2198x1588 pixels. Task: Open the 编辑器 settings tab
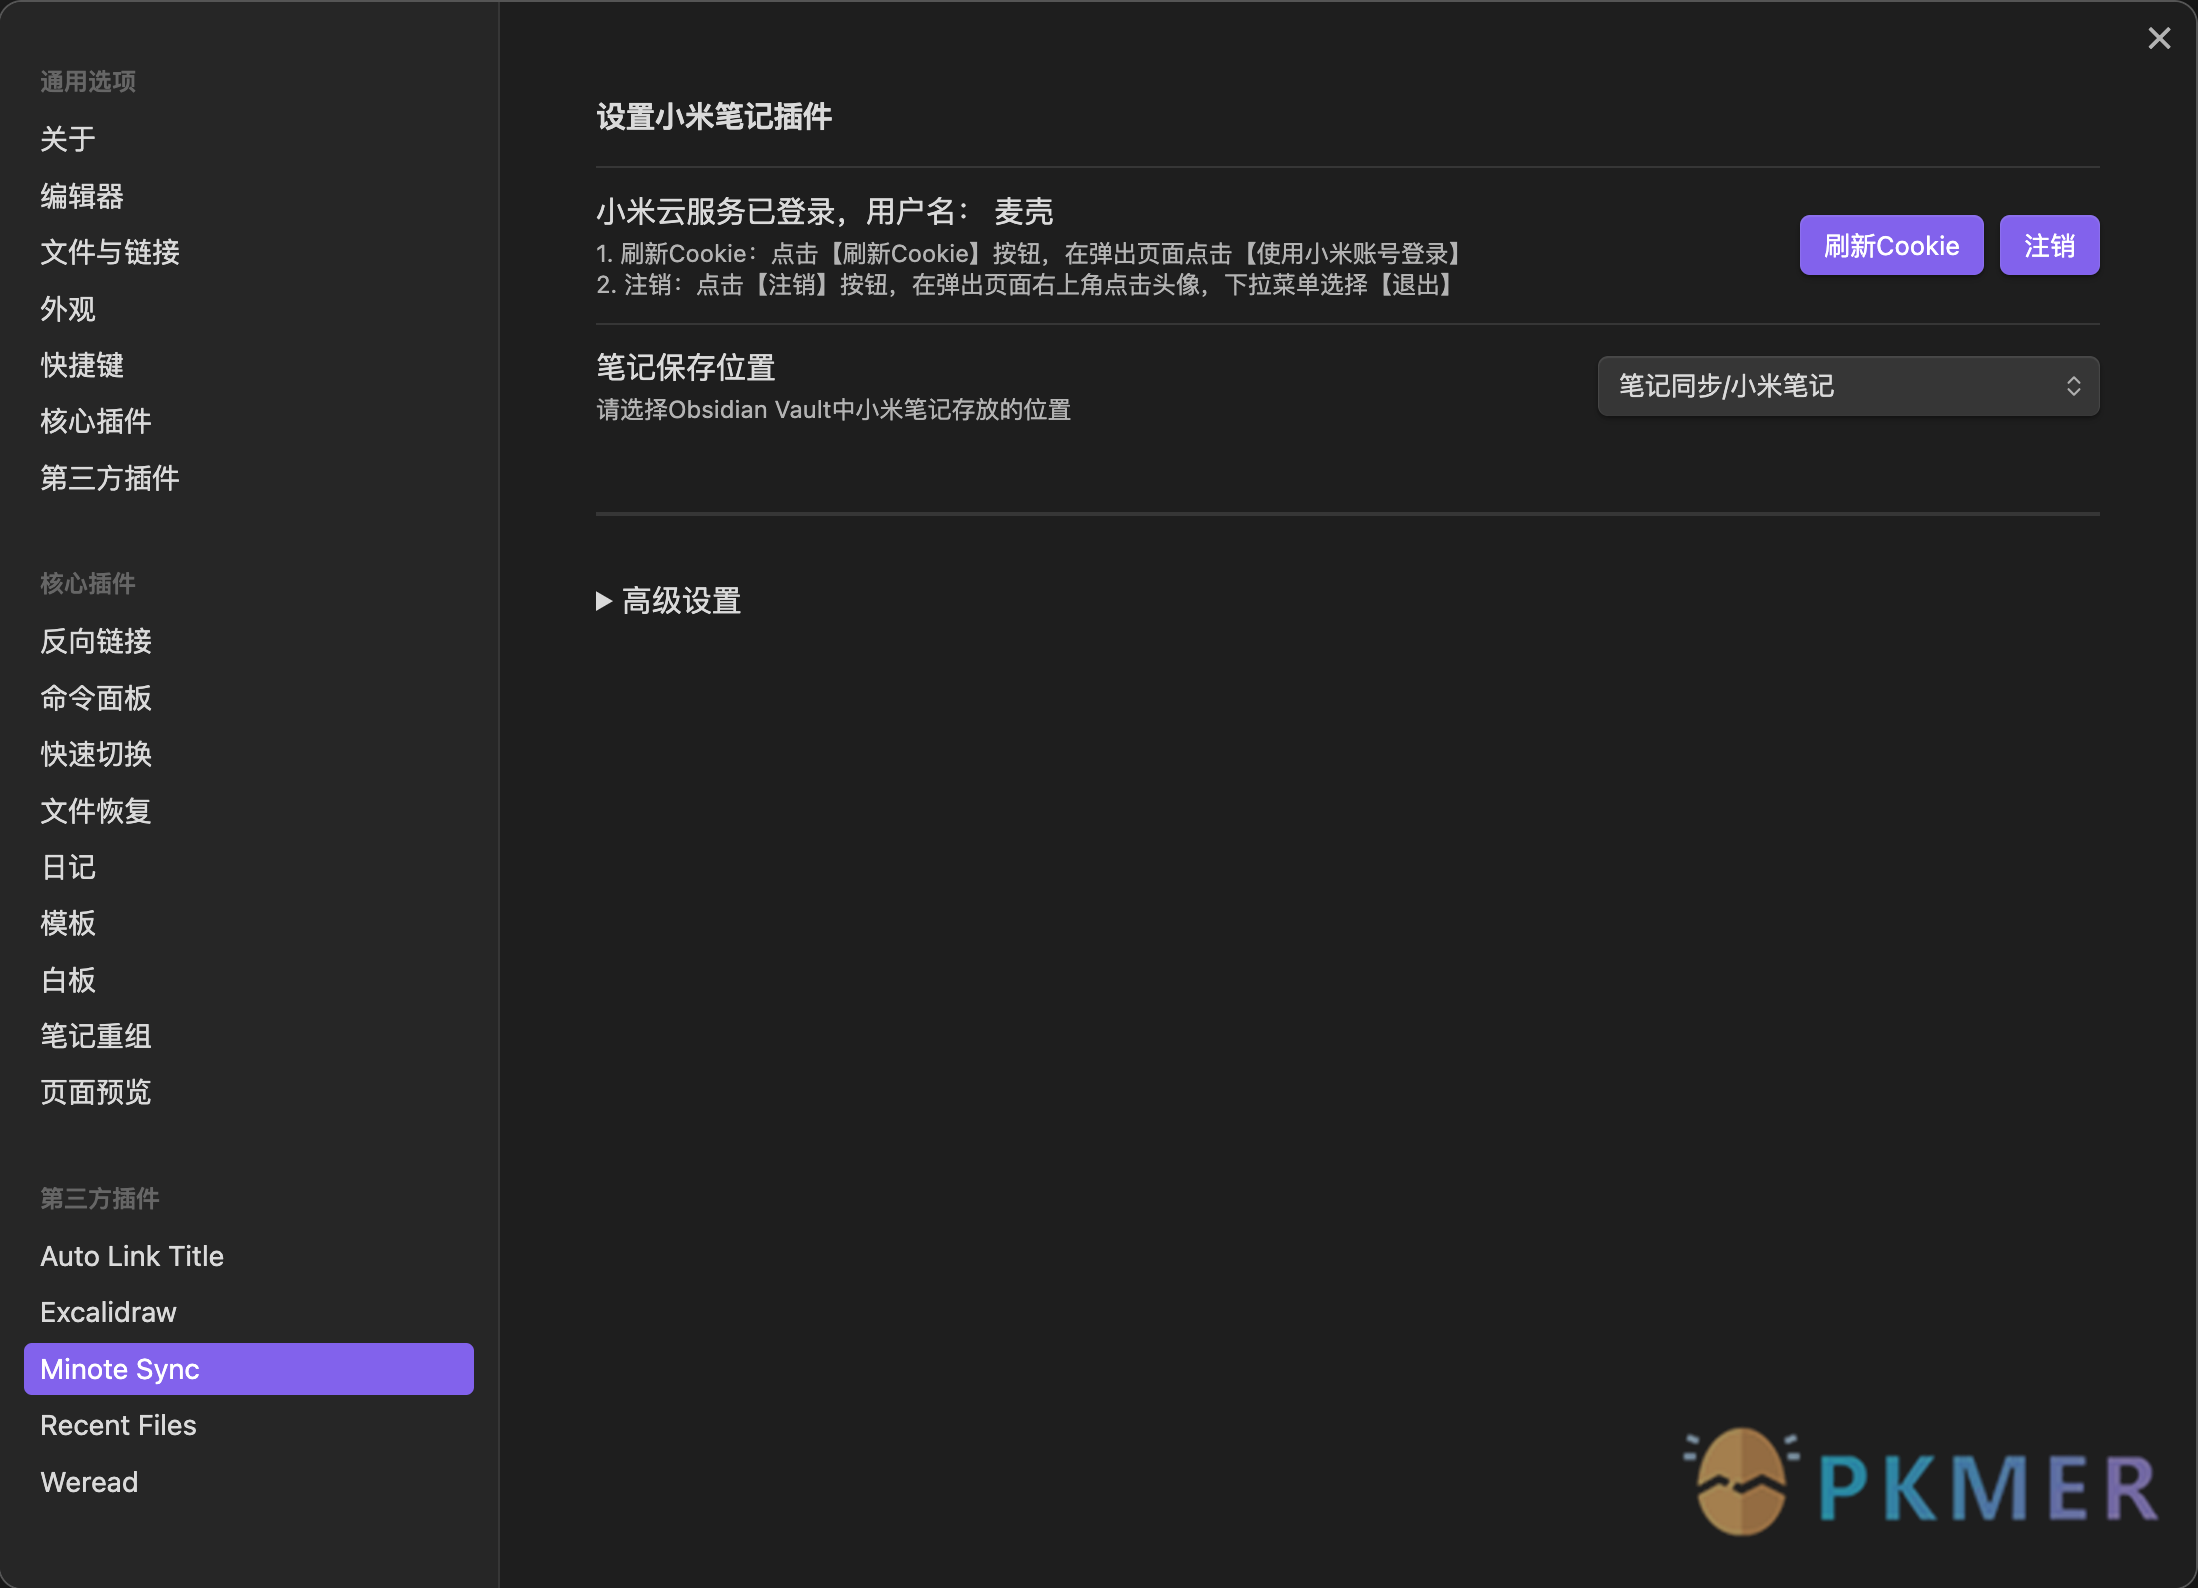click(248, 196)
